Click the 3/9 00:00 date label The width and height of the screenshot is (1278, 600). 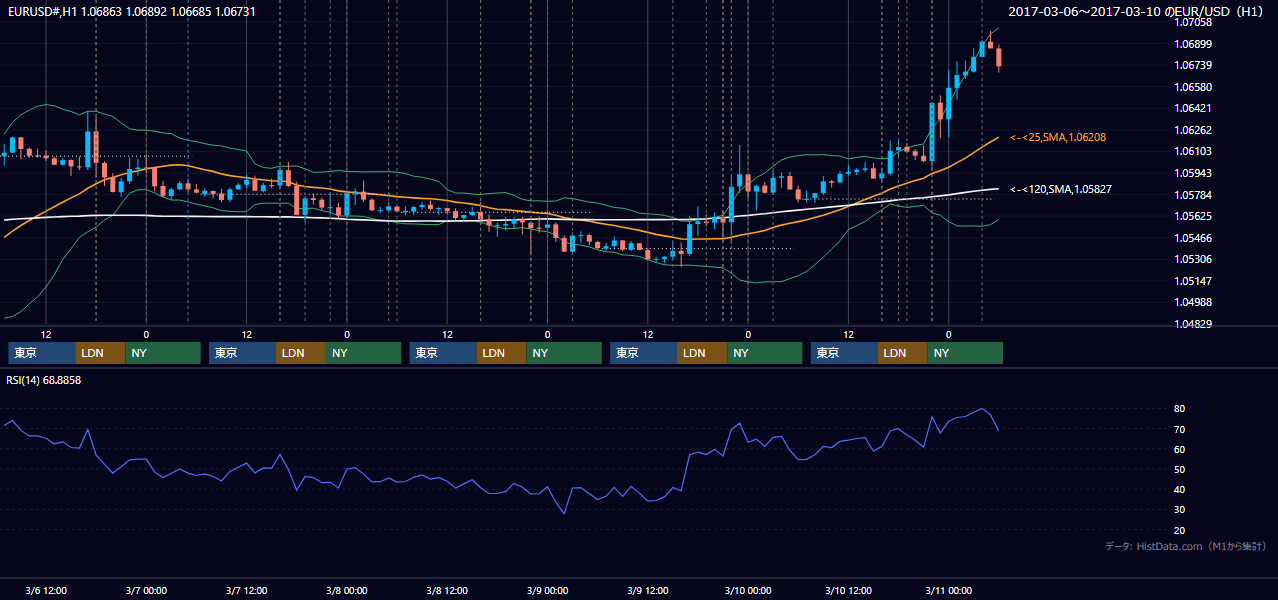click(547, 591)
